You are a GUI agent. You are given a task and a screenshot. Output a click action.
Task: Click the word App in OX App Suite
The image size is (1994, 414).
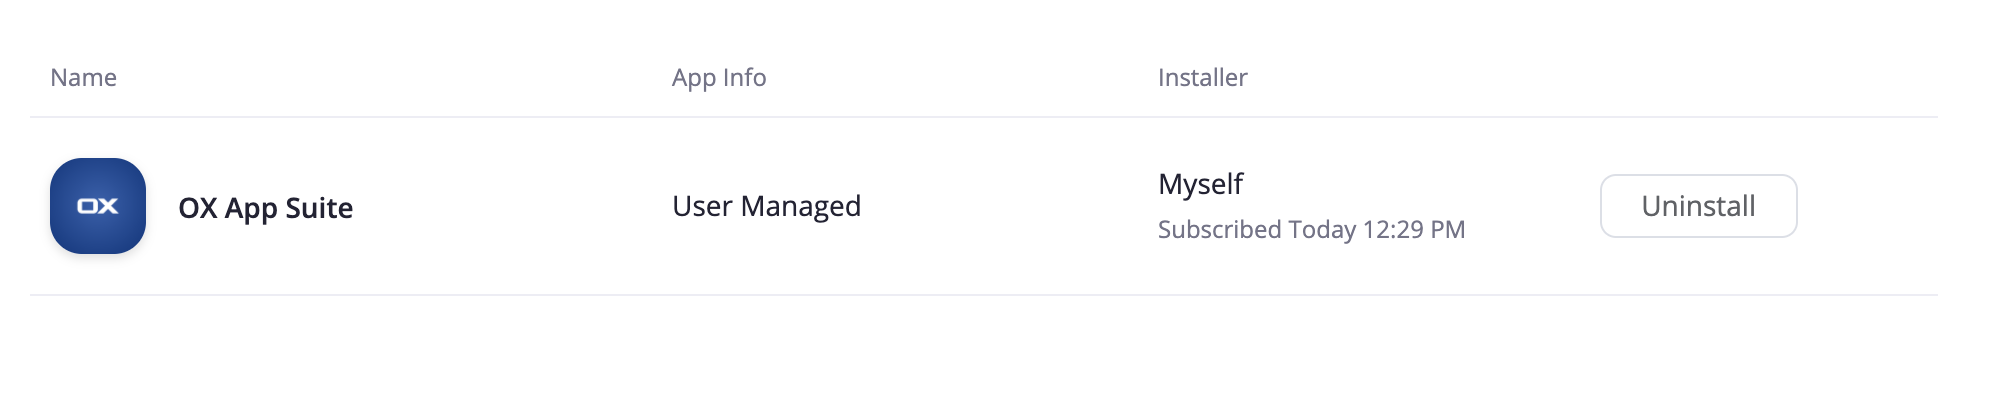click(x=251, y=209)
